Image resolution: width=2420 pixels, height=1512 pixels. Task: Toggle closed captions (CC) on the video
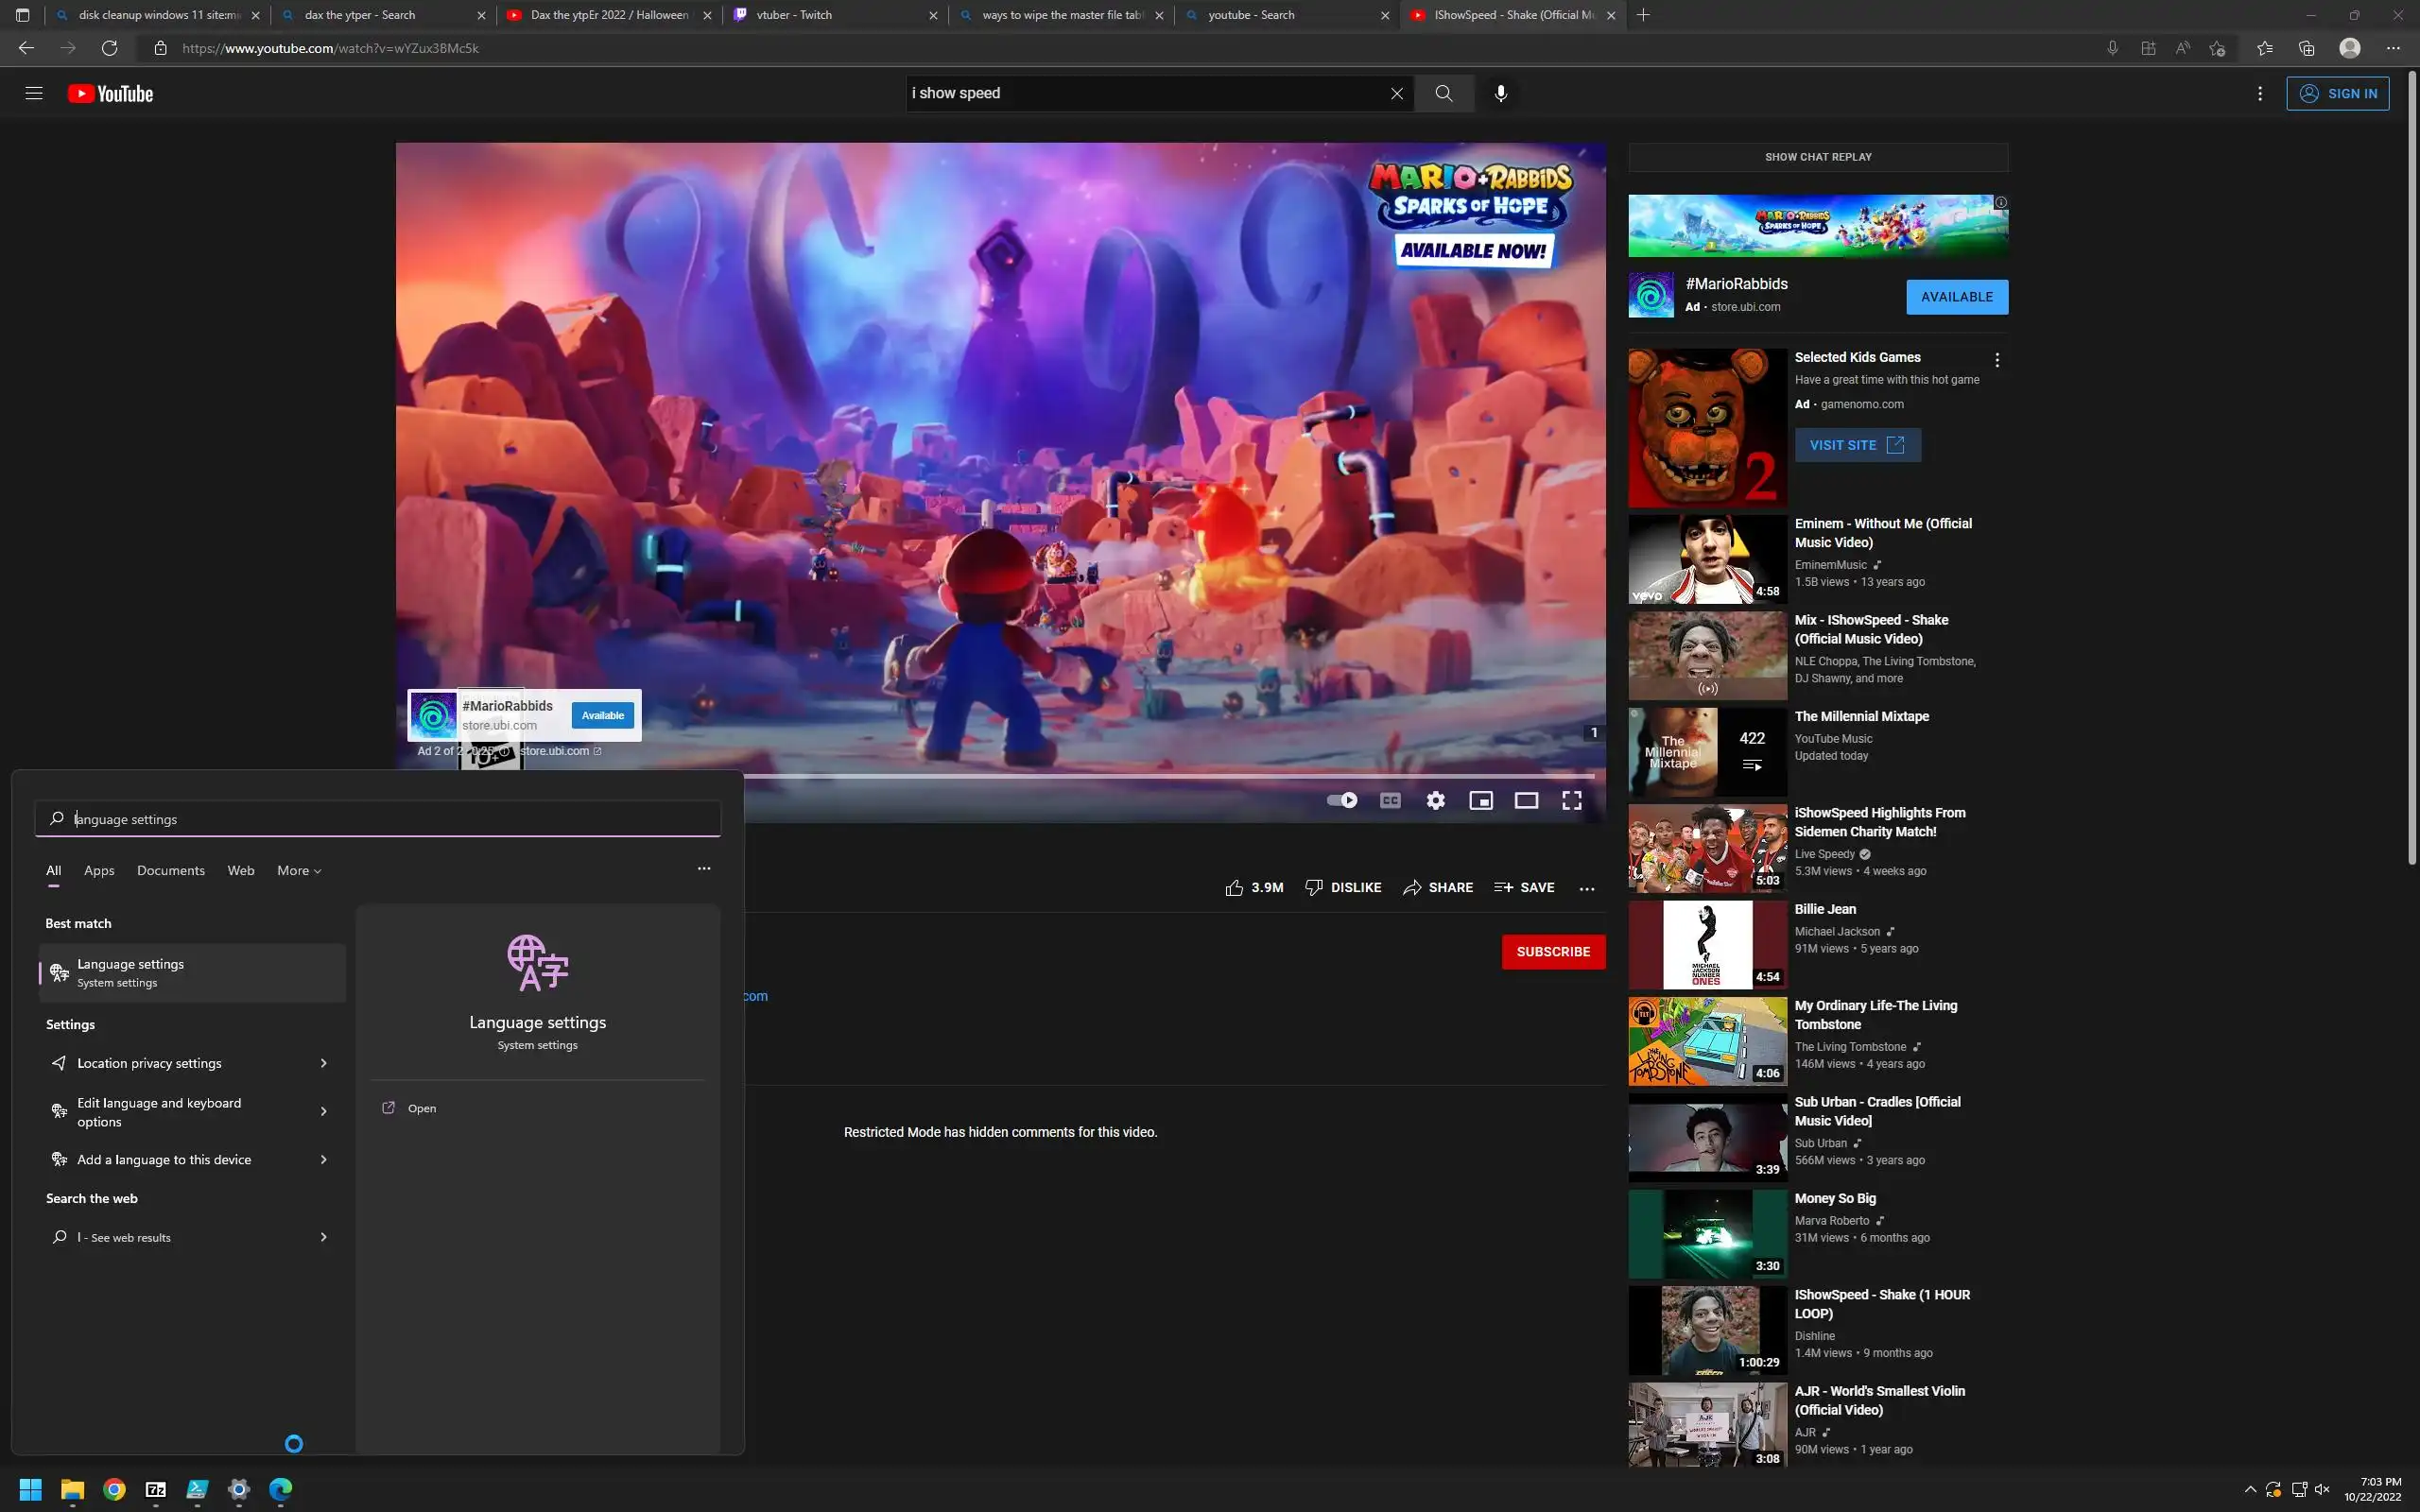coord(1390,800)
